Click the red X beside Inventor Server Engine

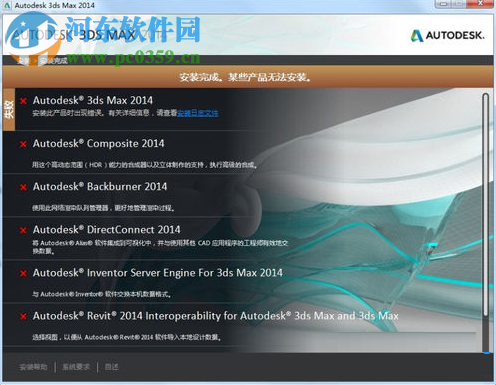pyautogui.click(x=23, y=273)
